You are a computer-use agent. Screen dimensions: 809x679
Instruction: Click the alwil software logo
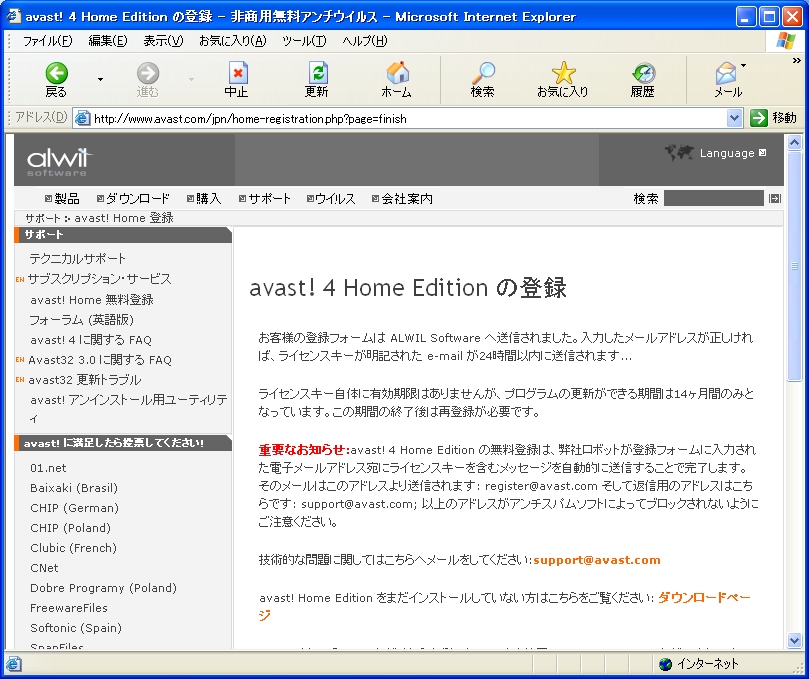[59, 161]
